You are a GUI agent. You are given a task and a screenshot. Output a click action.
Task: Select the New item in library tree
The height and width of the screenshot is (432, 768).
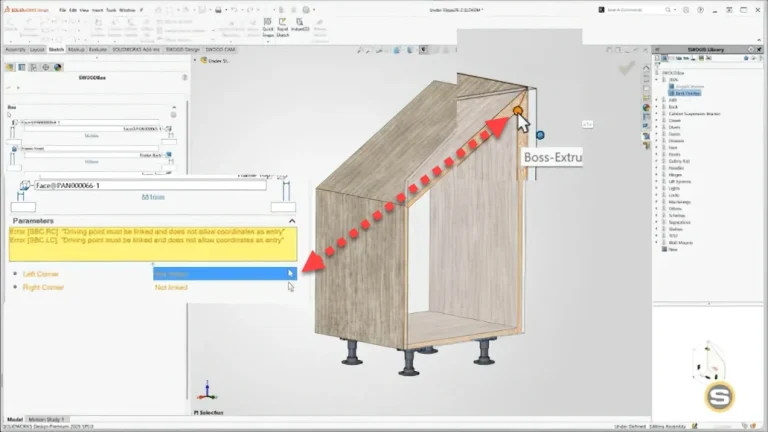(x=673, y=249)
